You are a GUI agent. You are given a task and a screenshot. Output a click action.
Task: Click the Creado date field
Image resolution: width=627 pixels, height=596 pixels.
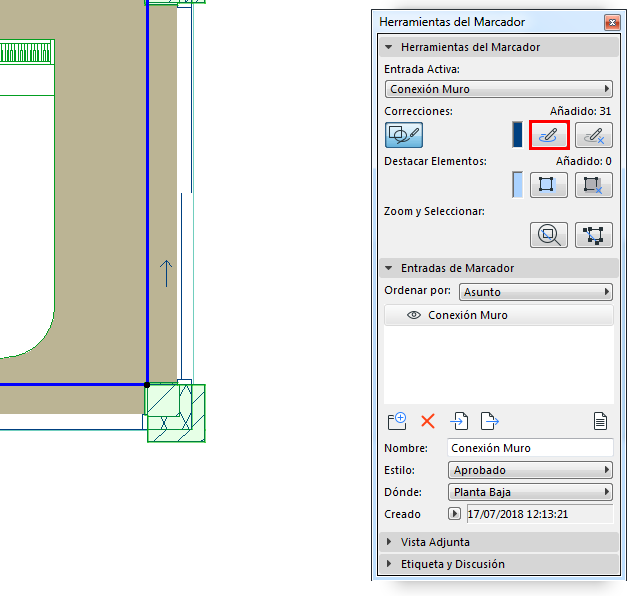tap(540, 514)
